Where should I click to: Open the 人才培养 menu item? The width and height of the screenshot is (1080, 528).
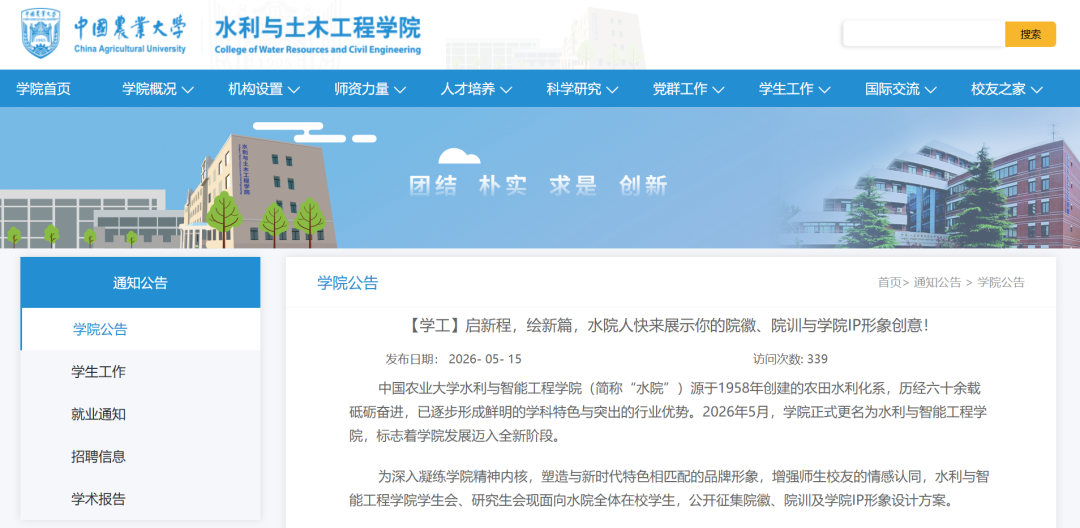pyautogui.click(x=468, y=89)
